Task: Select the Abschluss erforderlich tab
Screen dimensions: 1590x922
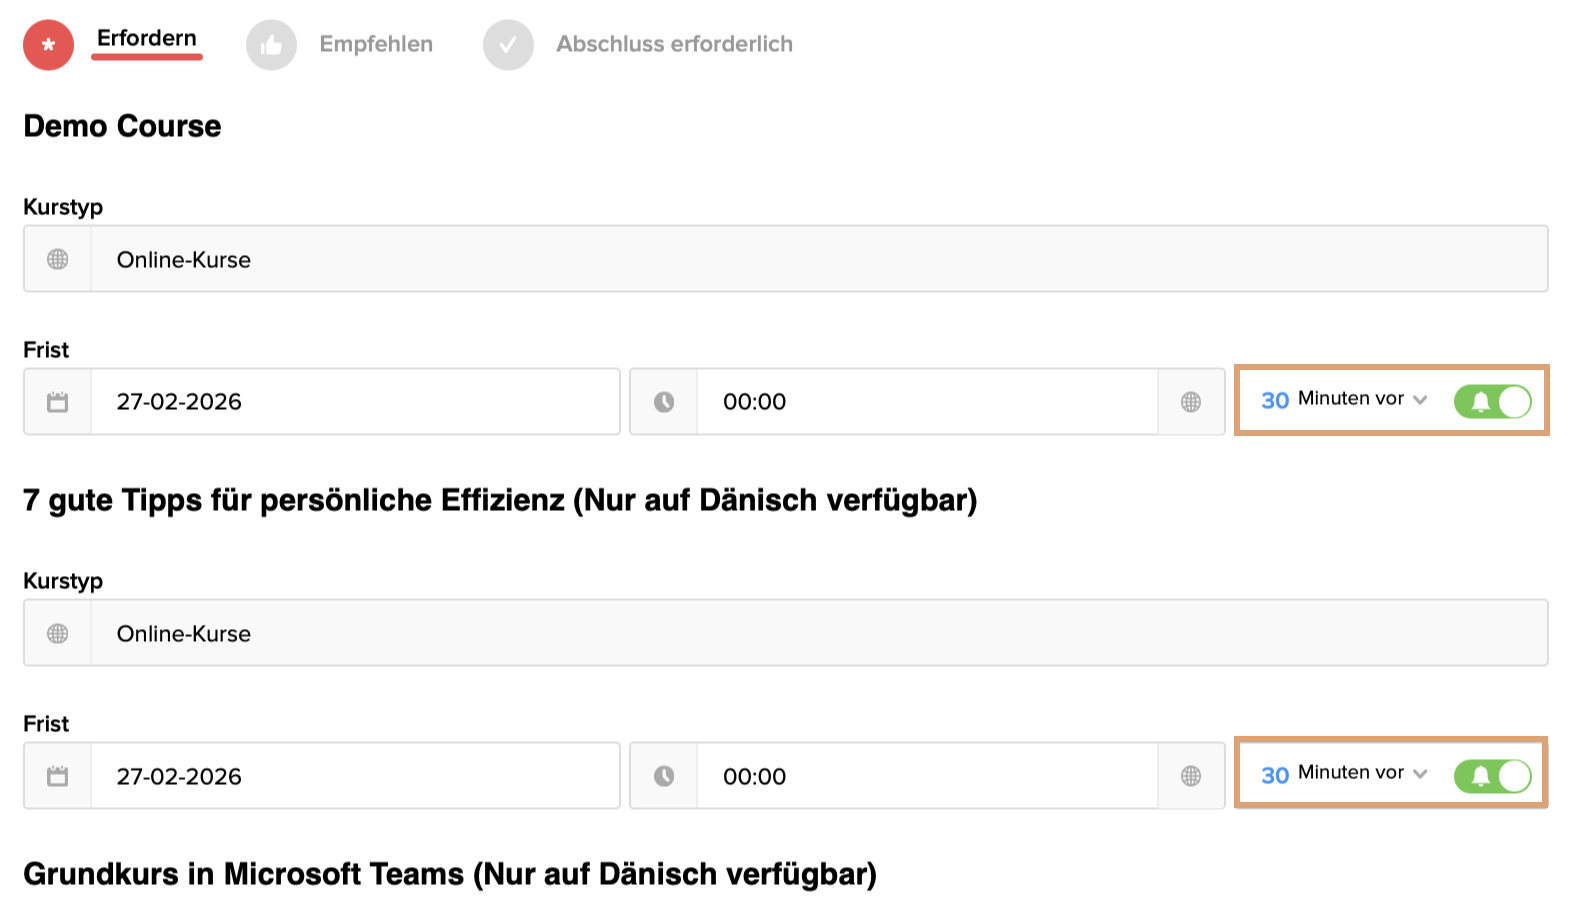Action: pyautogui.click(x=674, y=44)
